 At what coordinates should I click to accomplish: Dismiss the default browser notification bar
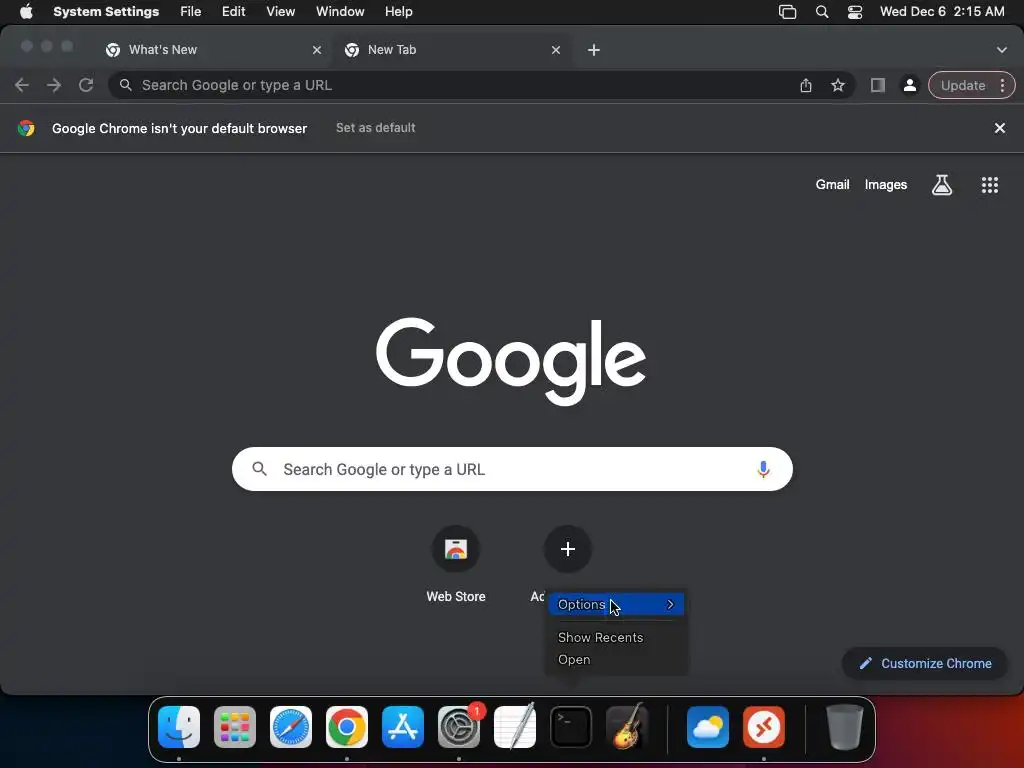[999, 128]
